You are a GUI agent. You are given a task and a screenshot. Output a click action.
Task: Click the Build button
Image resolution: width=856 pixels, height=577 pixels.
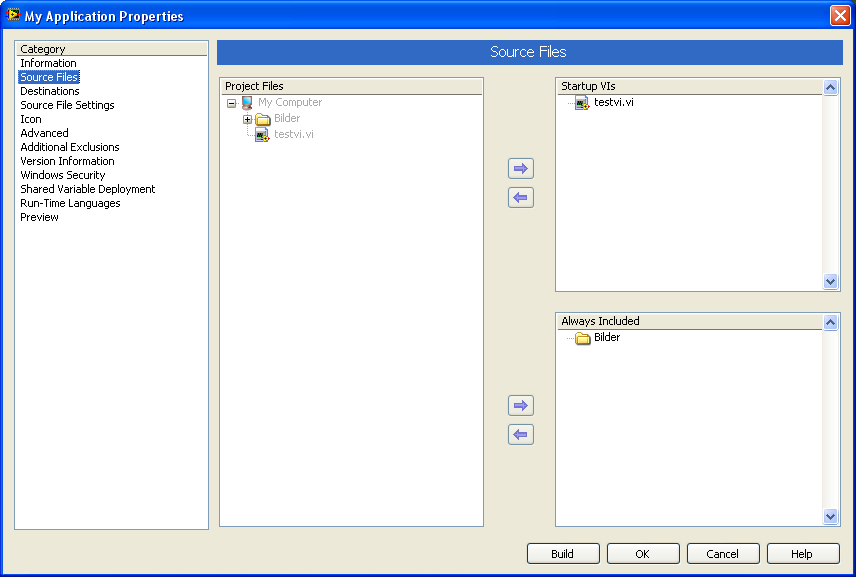tap(563, 554)
